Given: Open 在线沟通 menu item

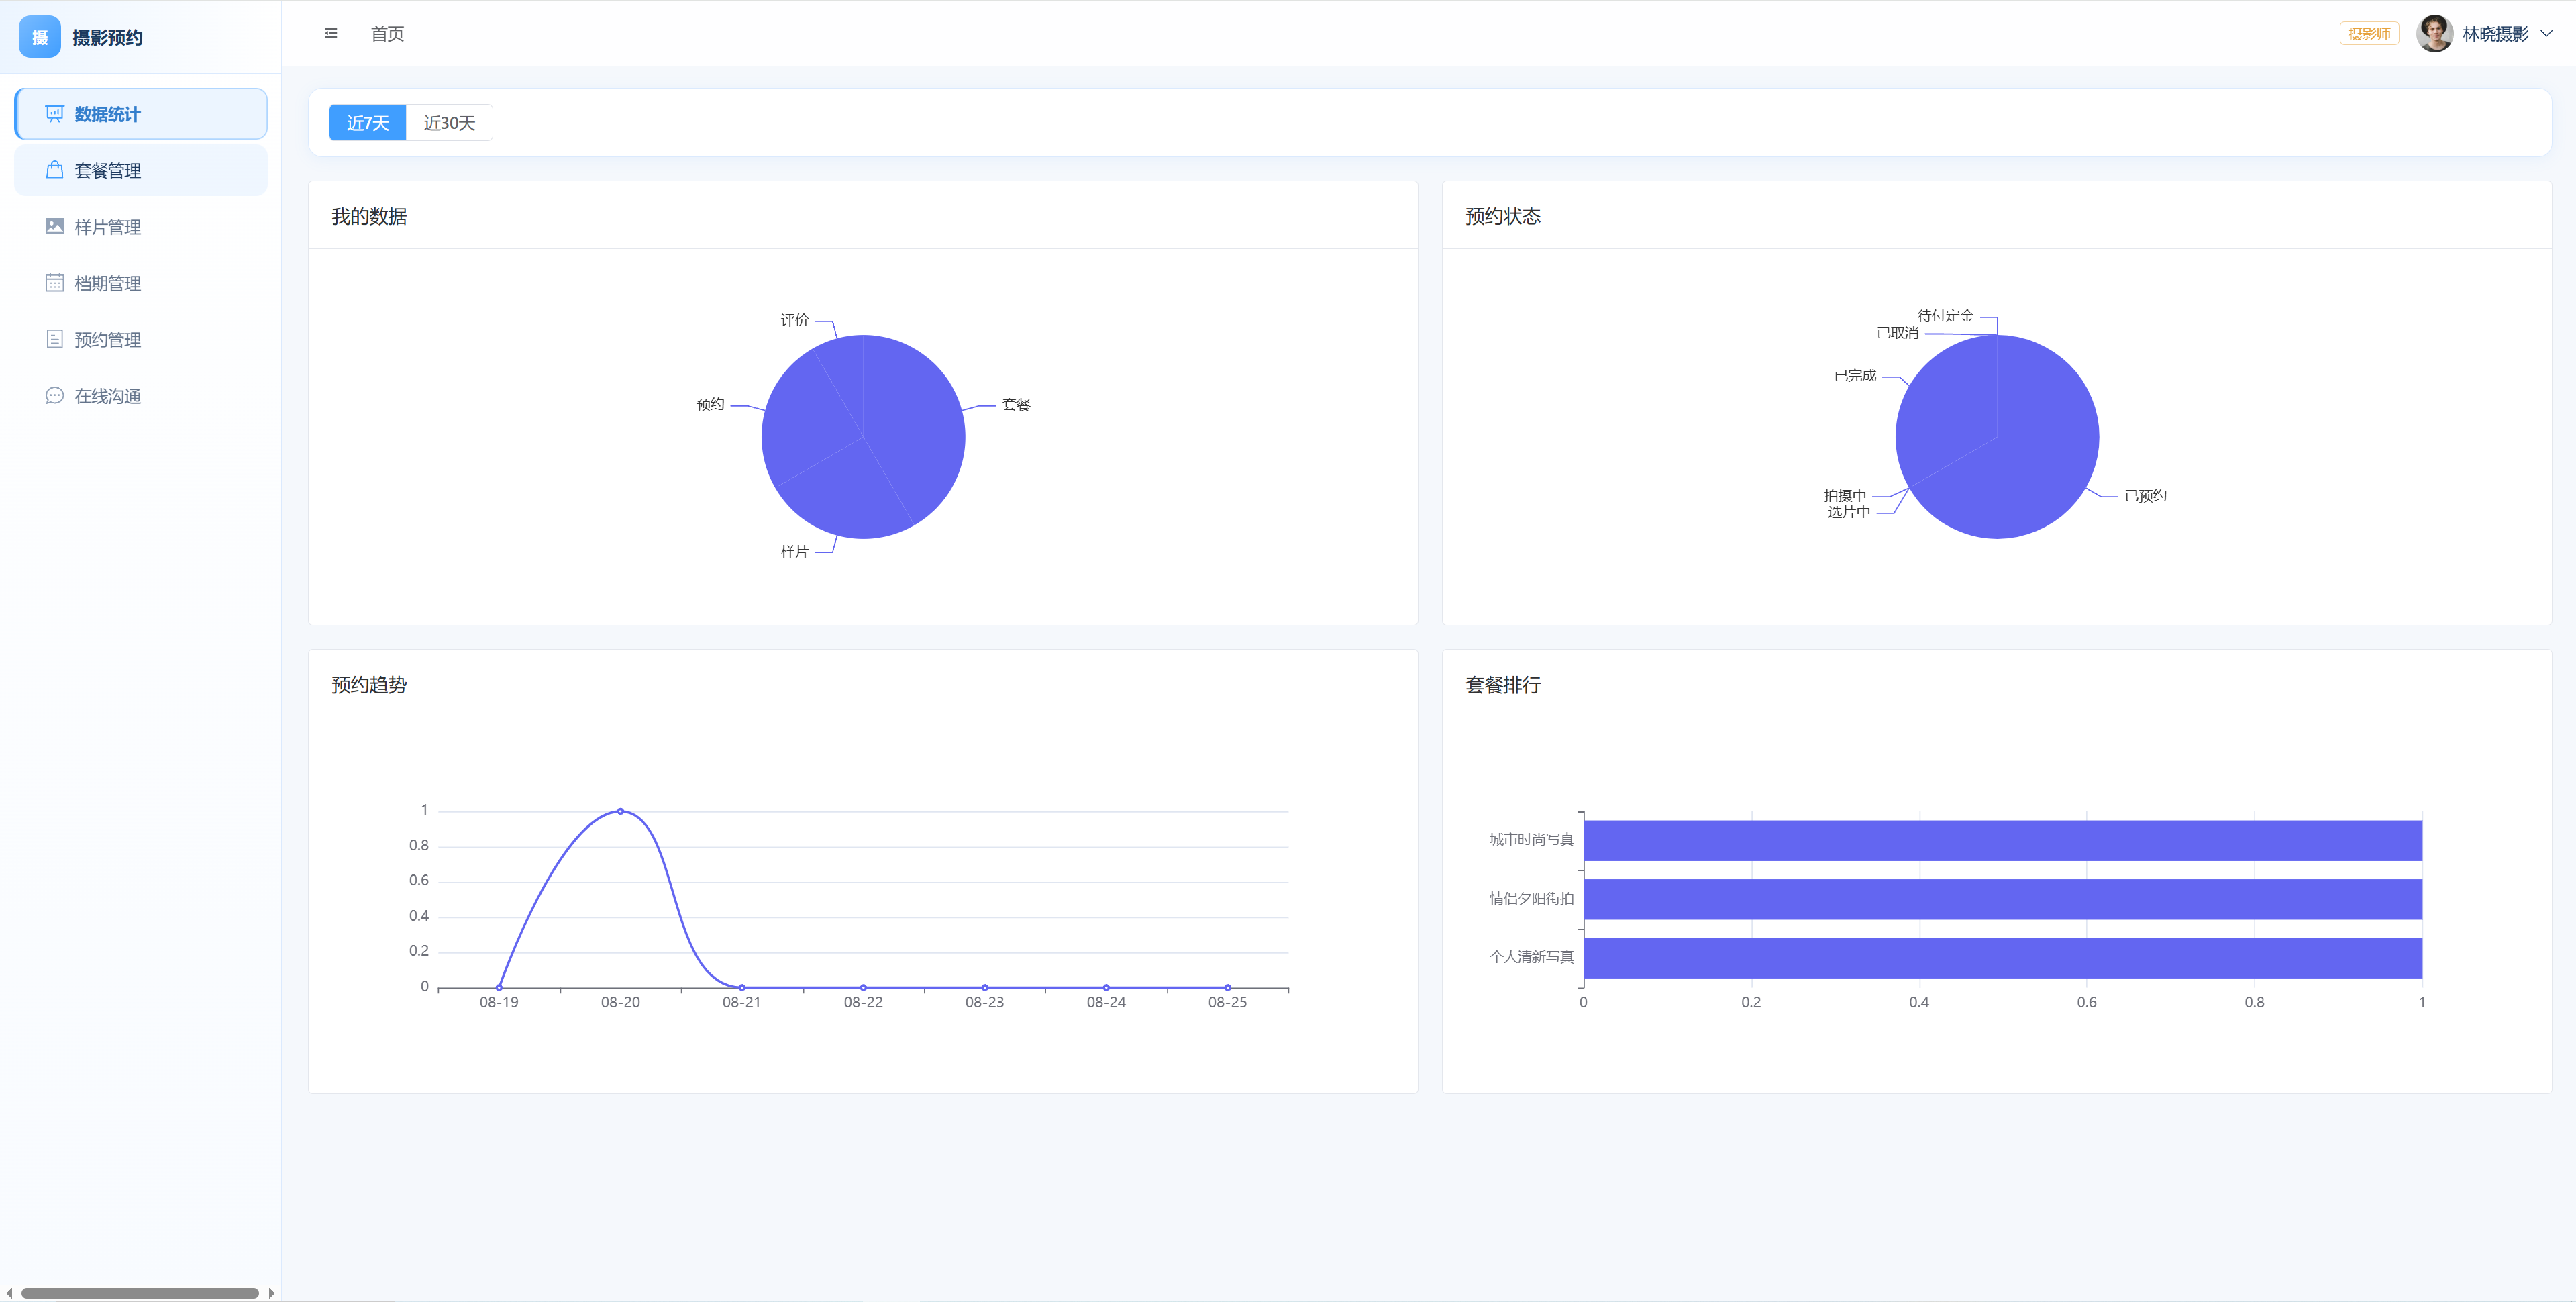Looking at the screenshot, I should 141,396.
